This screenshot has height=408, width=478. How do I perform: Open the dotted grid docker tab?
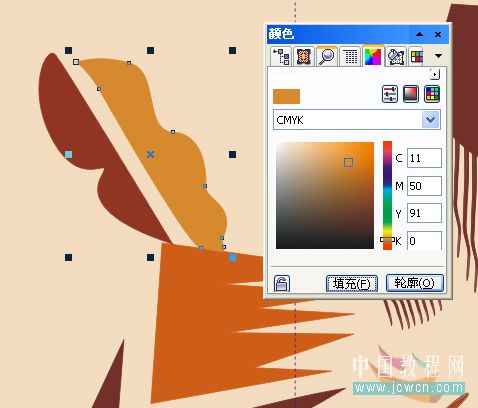point(350,56)
